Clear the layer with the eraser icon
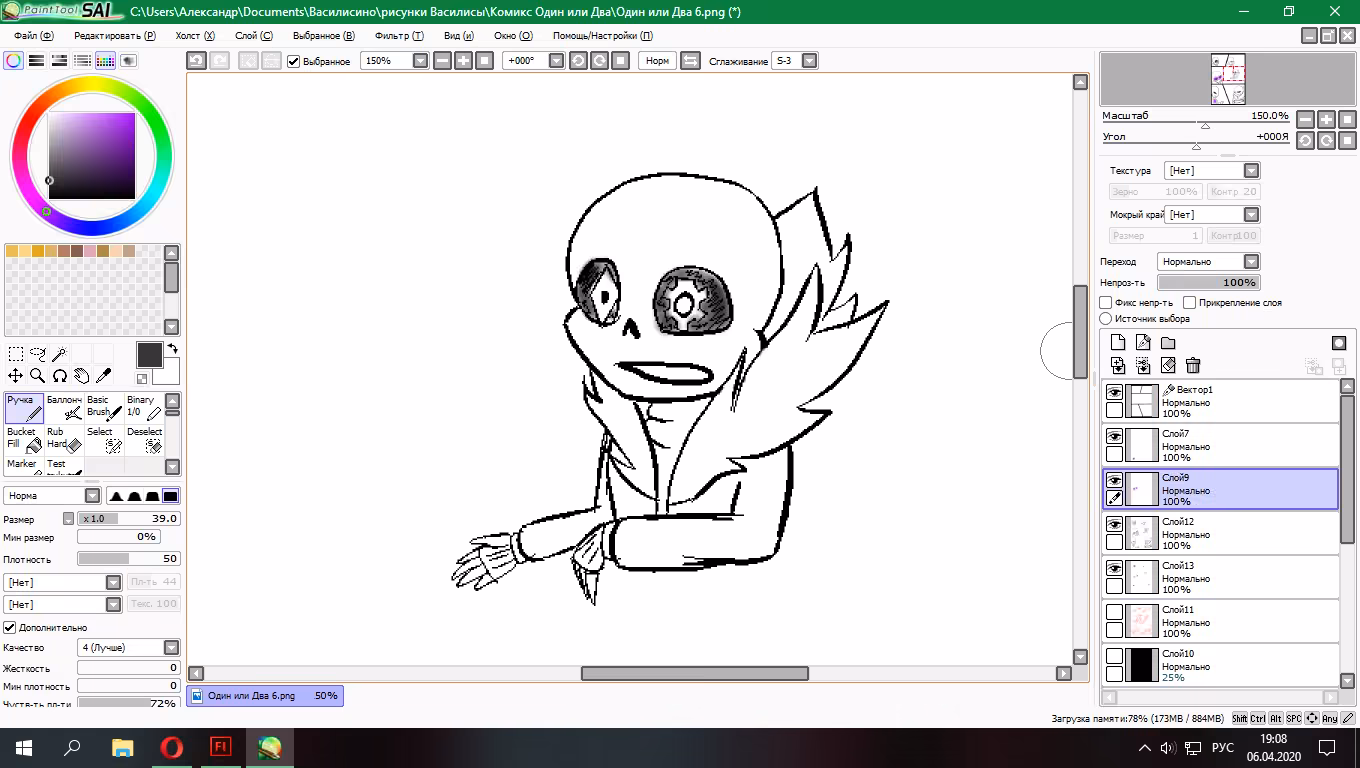This screenshot has height=768, width=1360. [x=1168, y=366]
